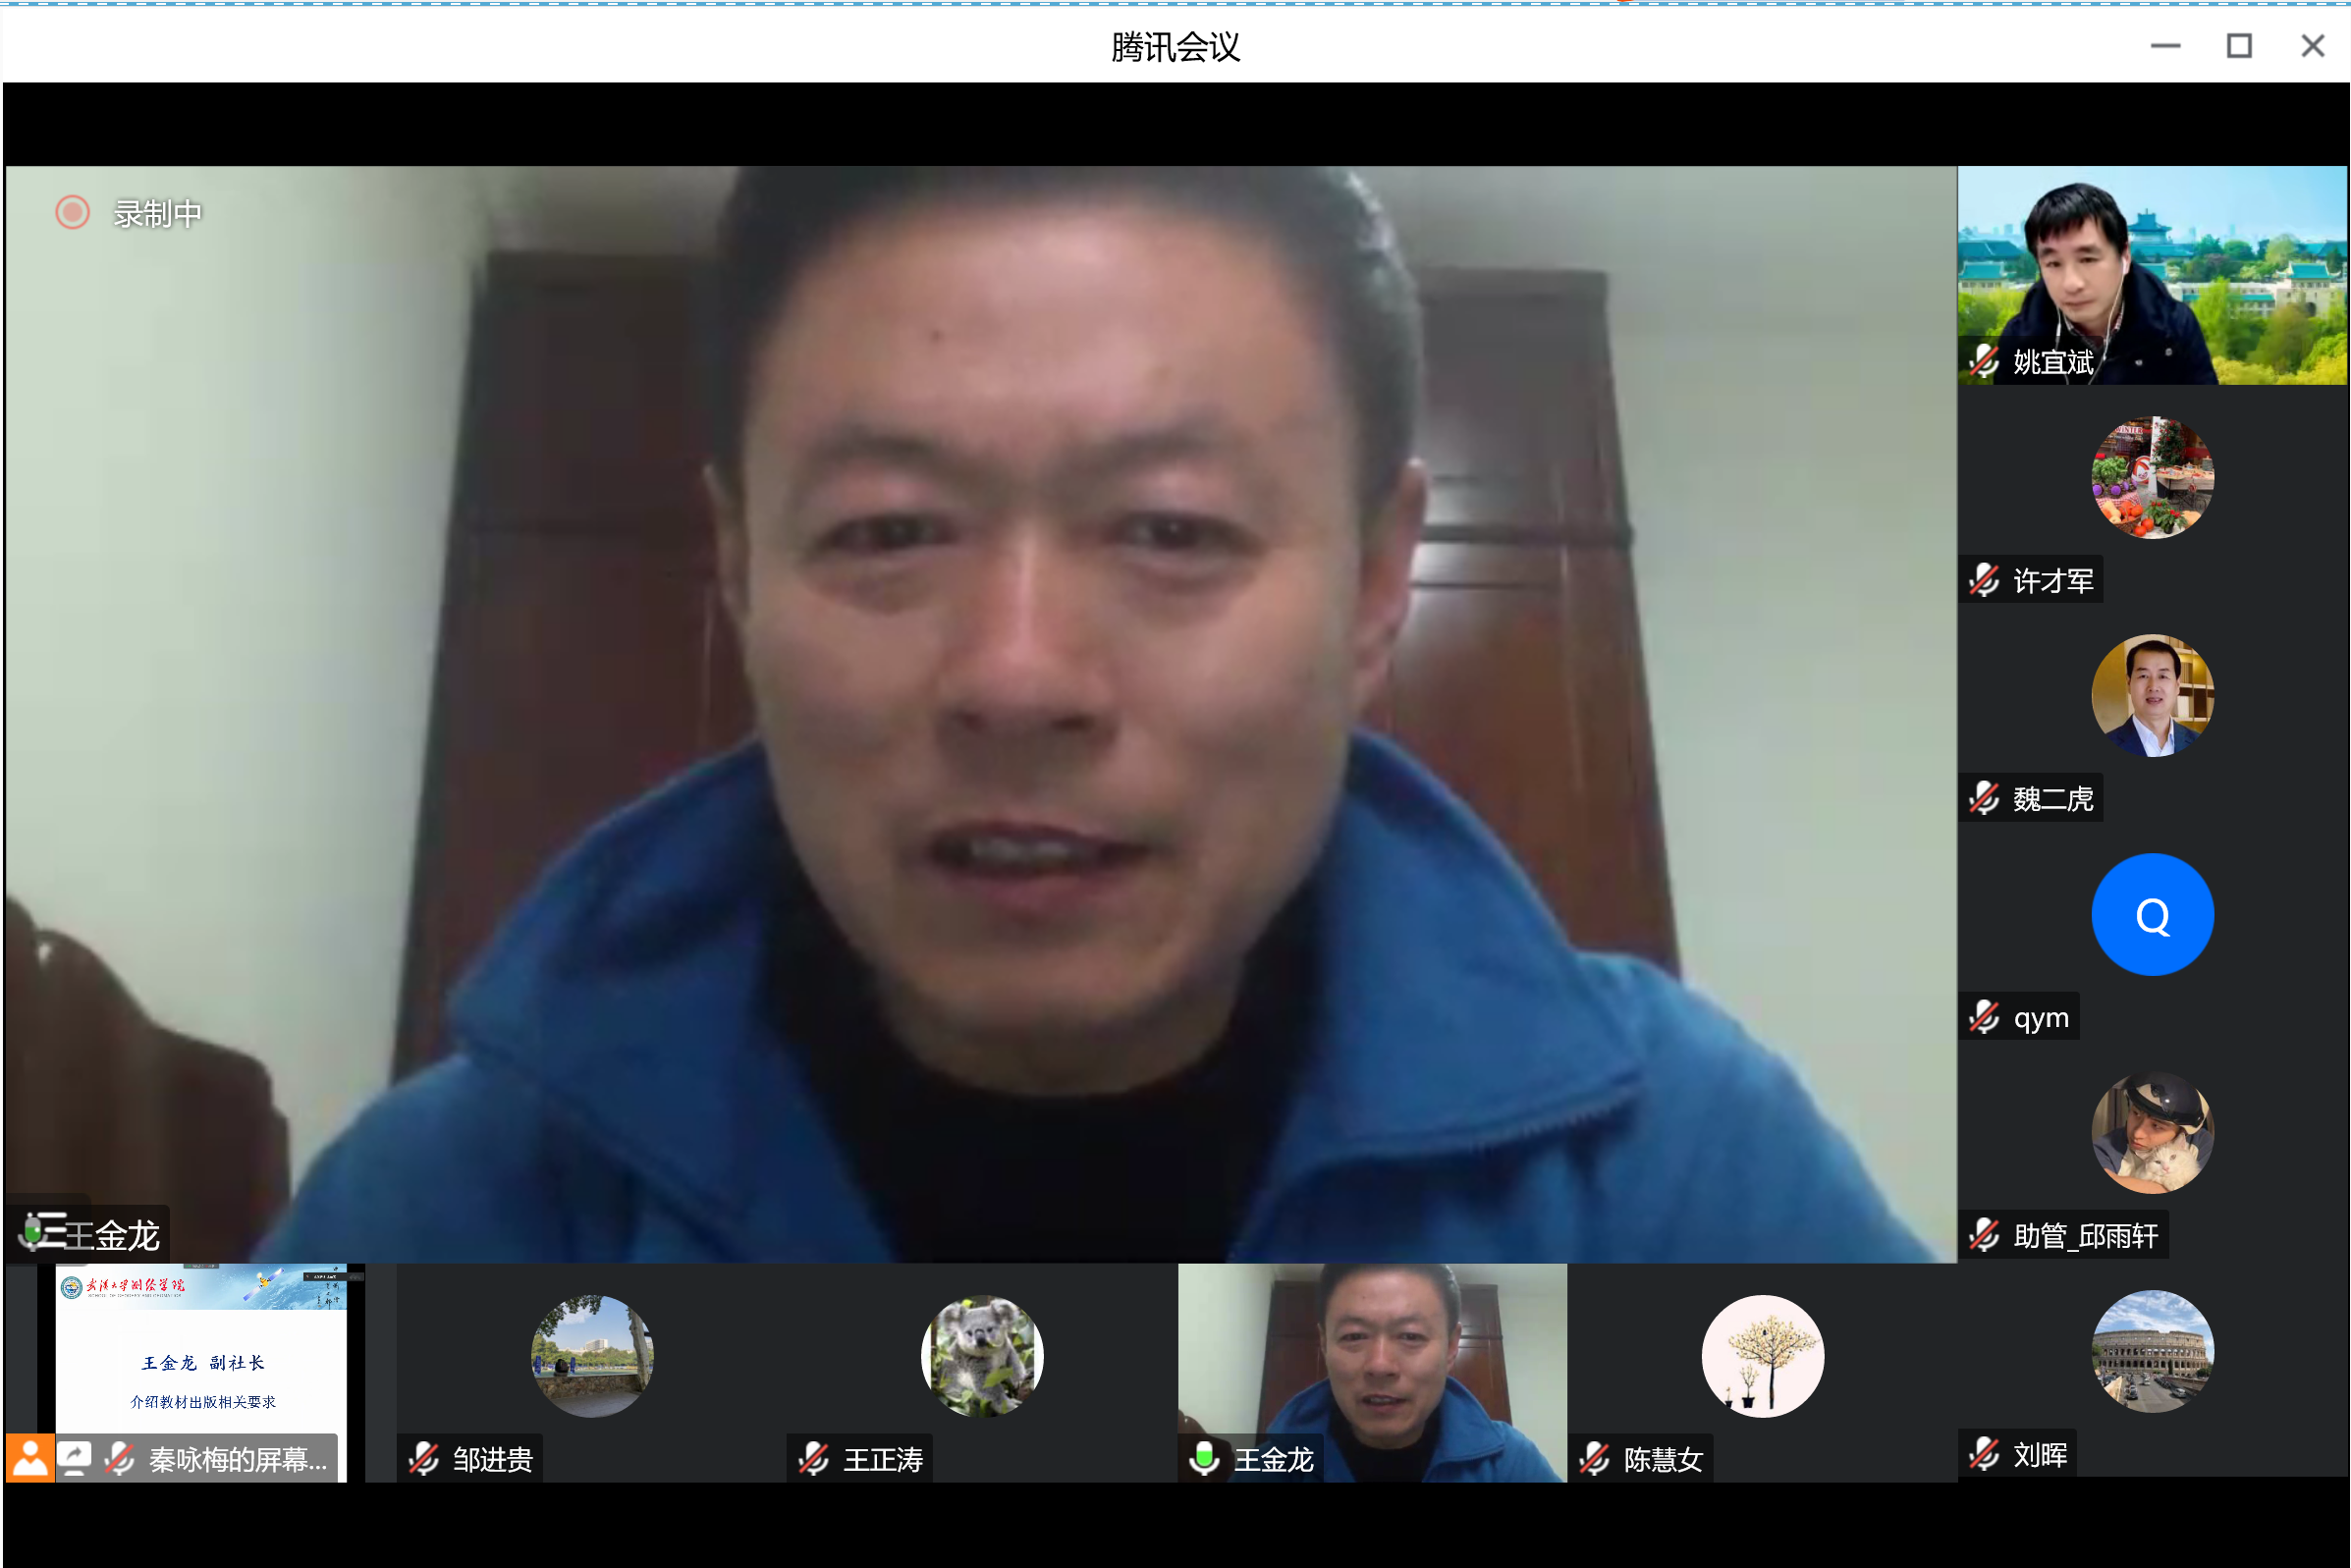
Task: Click muted microphone icon next to 许才军
Action: (1984, 580)
